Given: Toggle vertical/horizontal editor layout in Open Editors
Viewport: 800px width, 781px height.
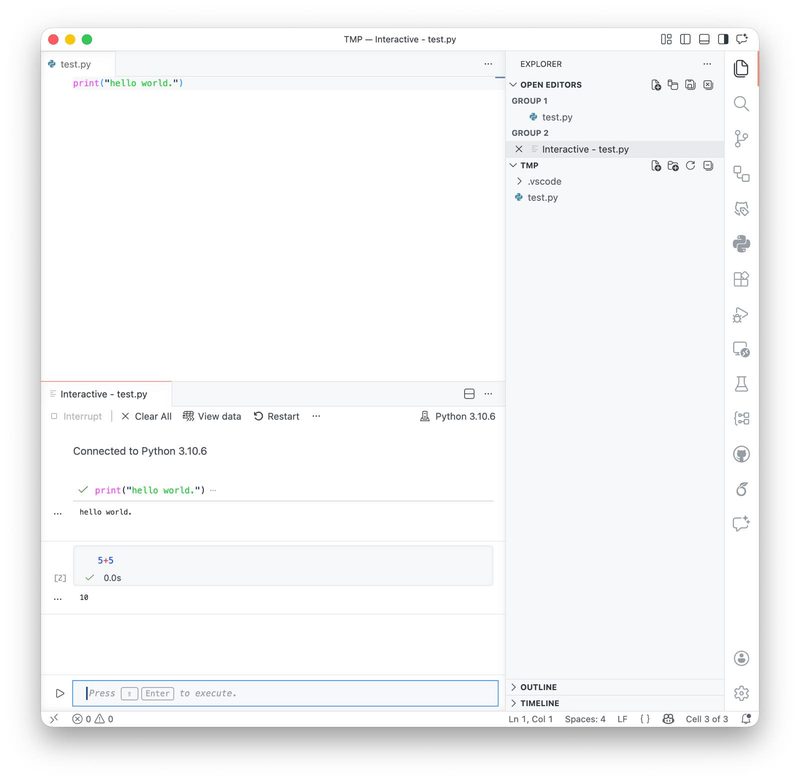Looking at the screenshot, I should click(673, 85).
